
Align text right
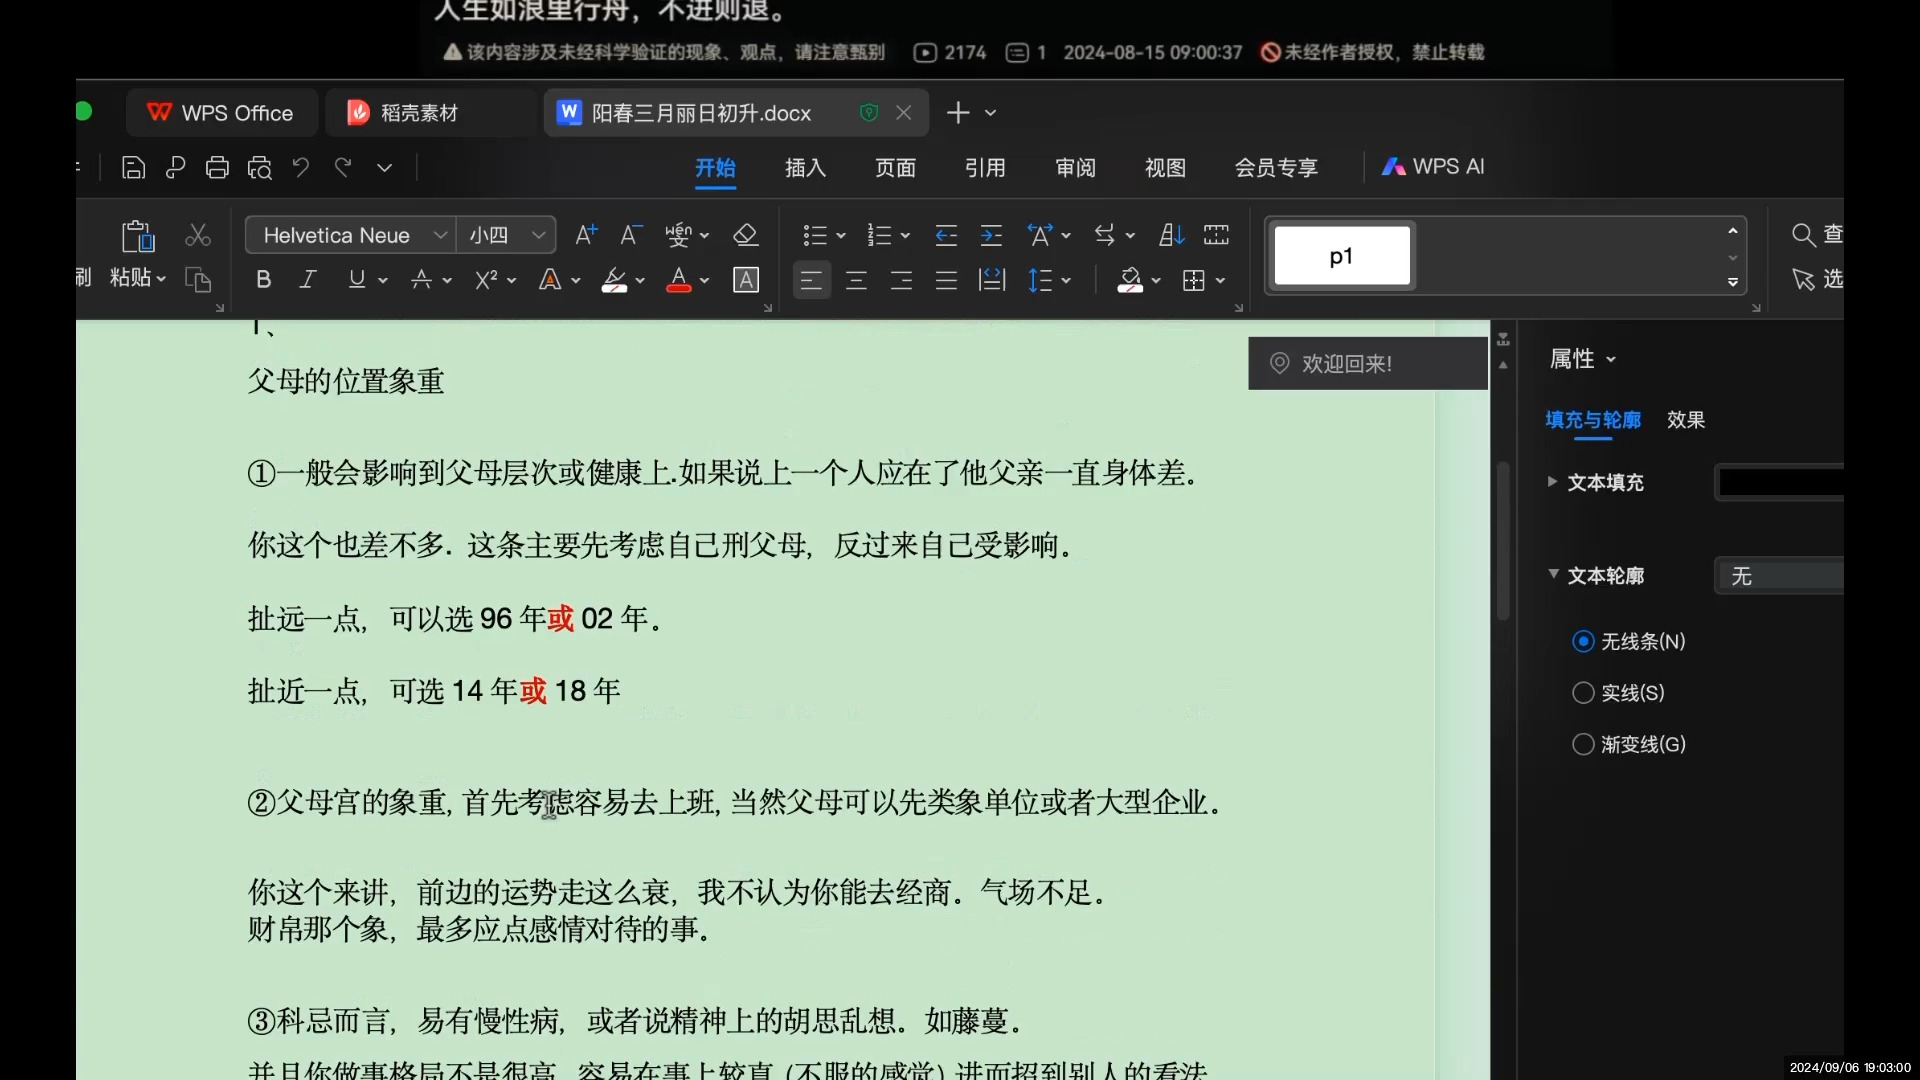[901, 280]
